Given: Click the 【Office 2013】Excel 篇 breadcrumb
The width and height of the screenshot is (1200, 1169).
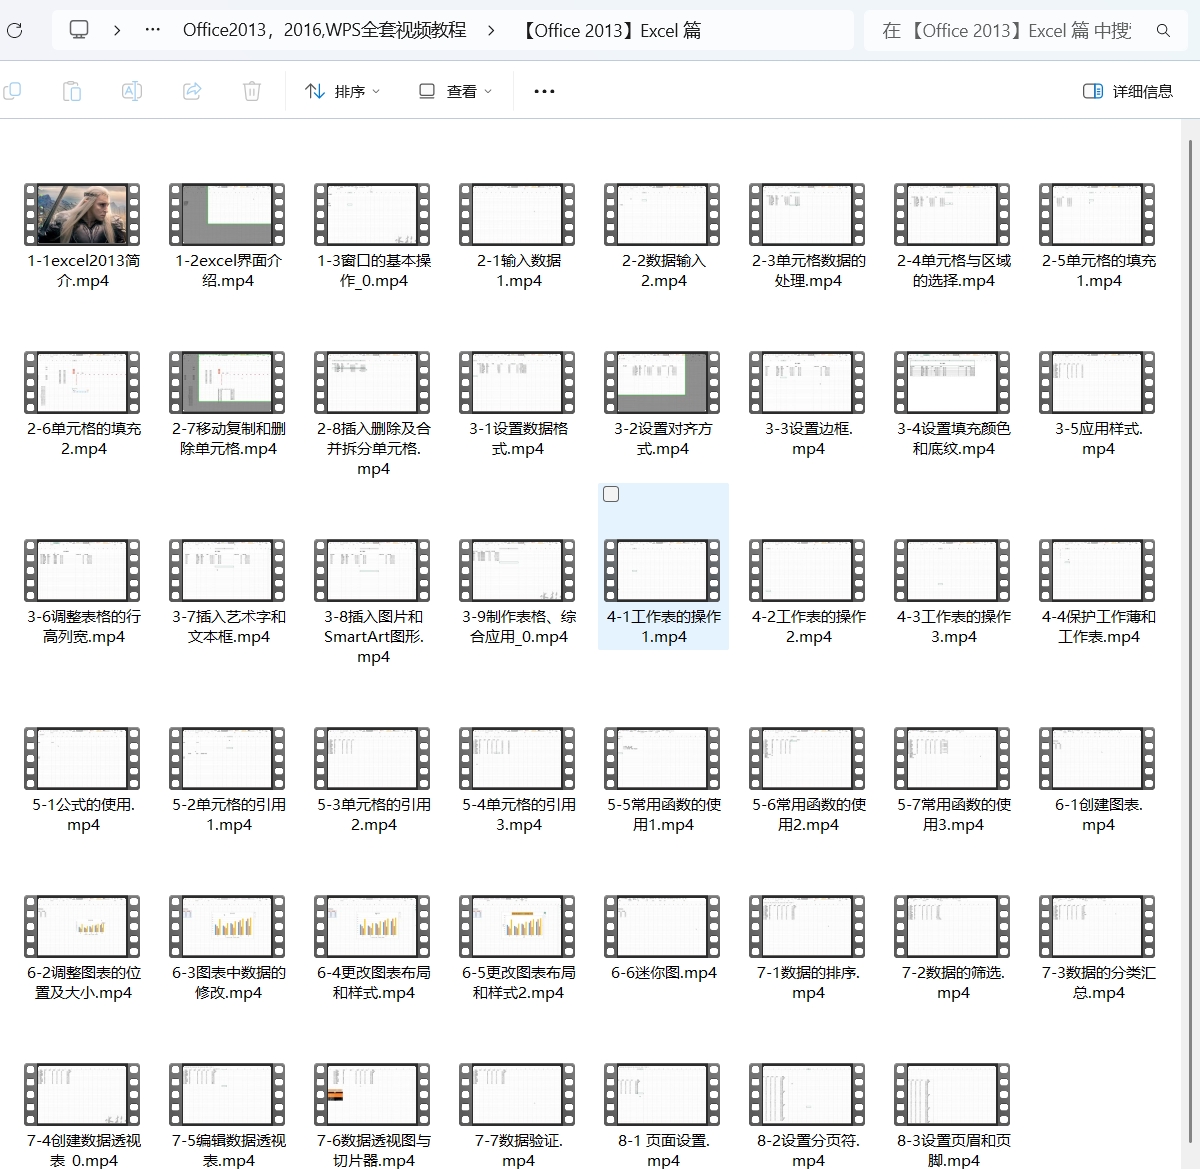Looking at the screenshot, I should pos(611,30).
